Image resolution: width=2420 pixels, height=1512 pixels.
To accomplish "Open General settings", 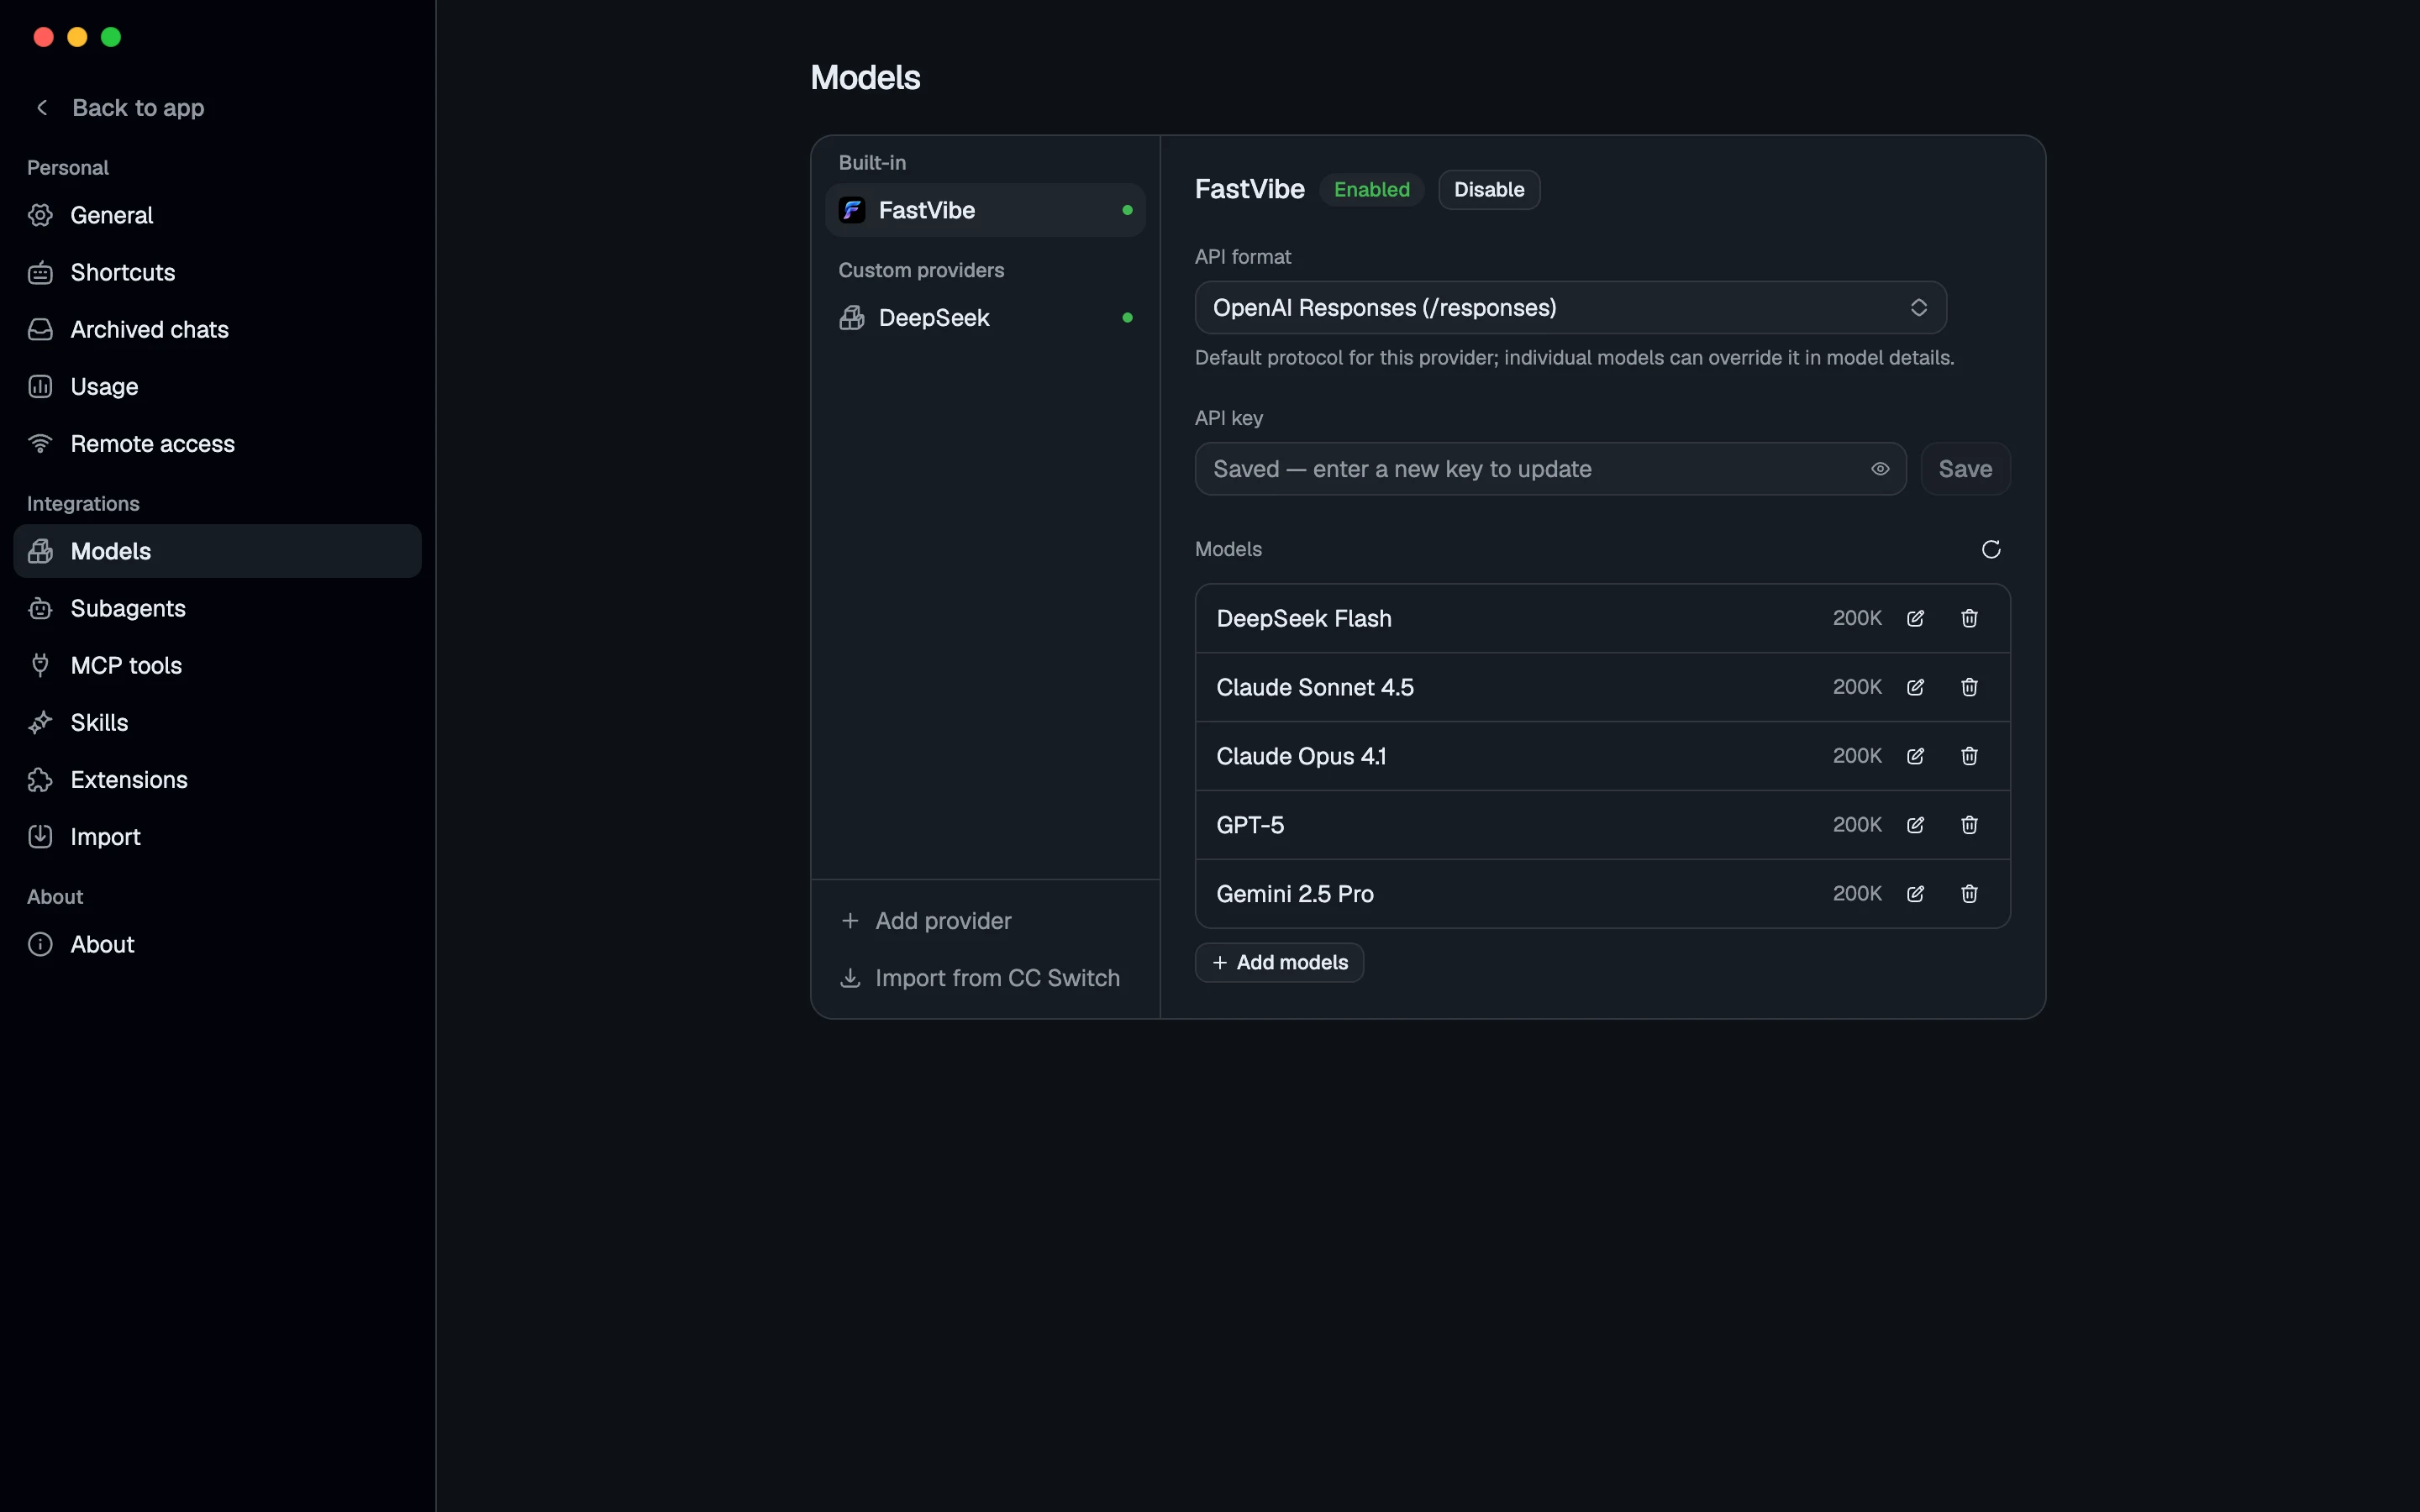I will 217,215.
